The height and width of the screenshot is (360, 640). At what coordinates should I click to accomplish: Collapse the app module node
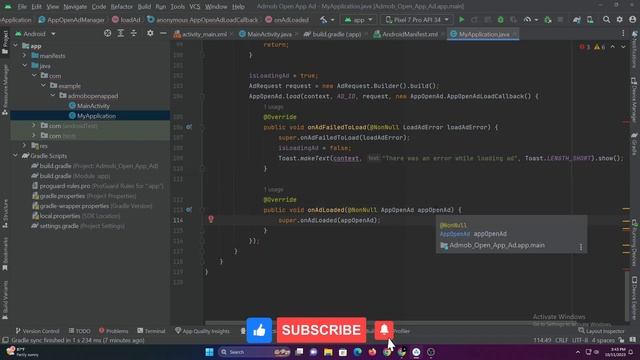[x=16, y=46]
